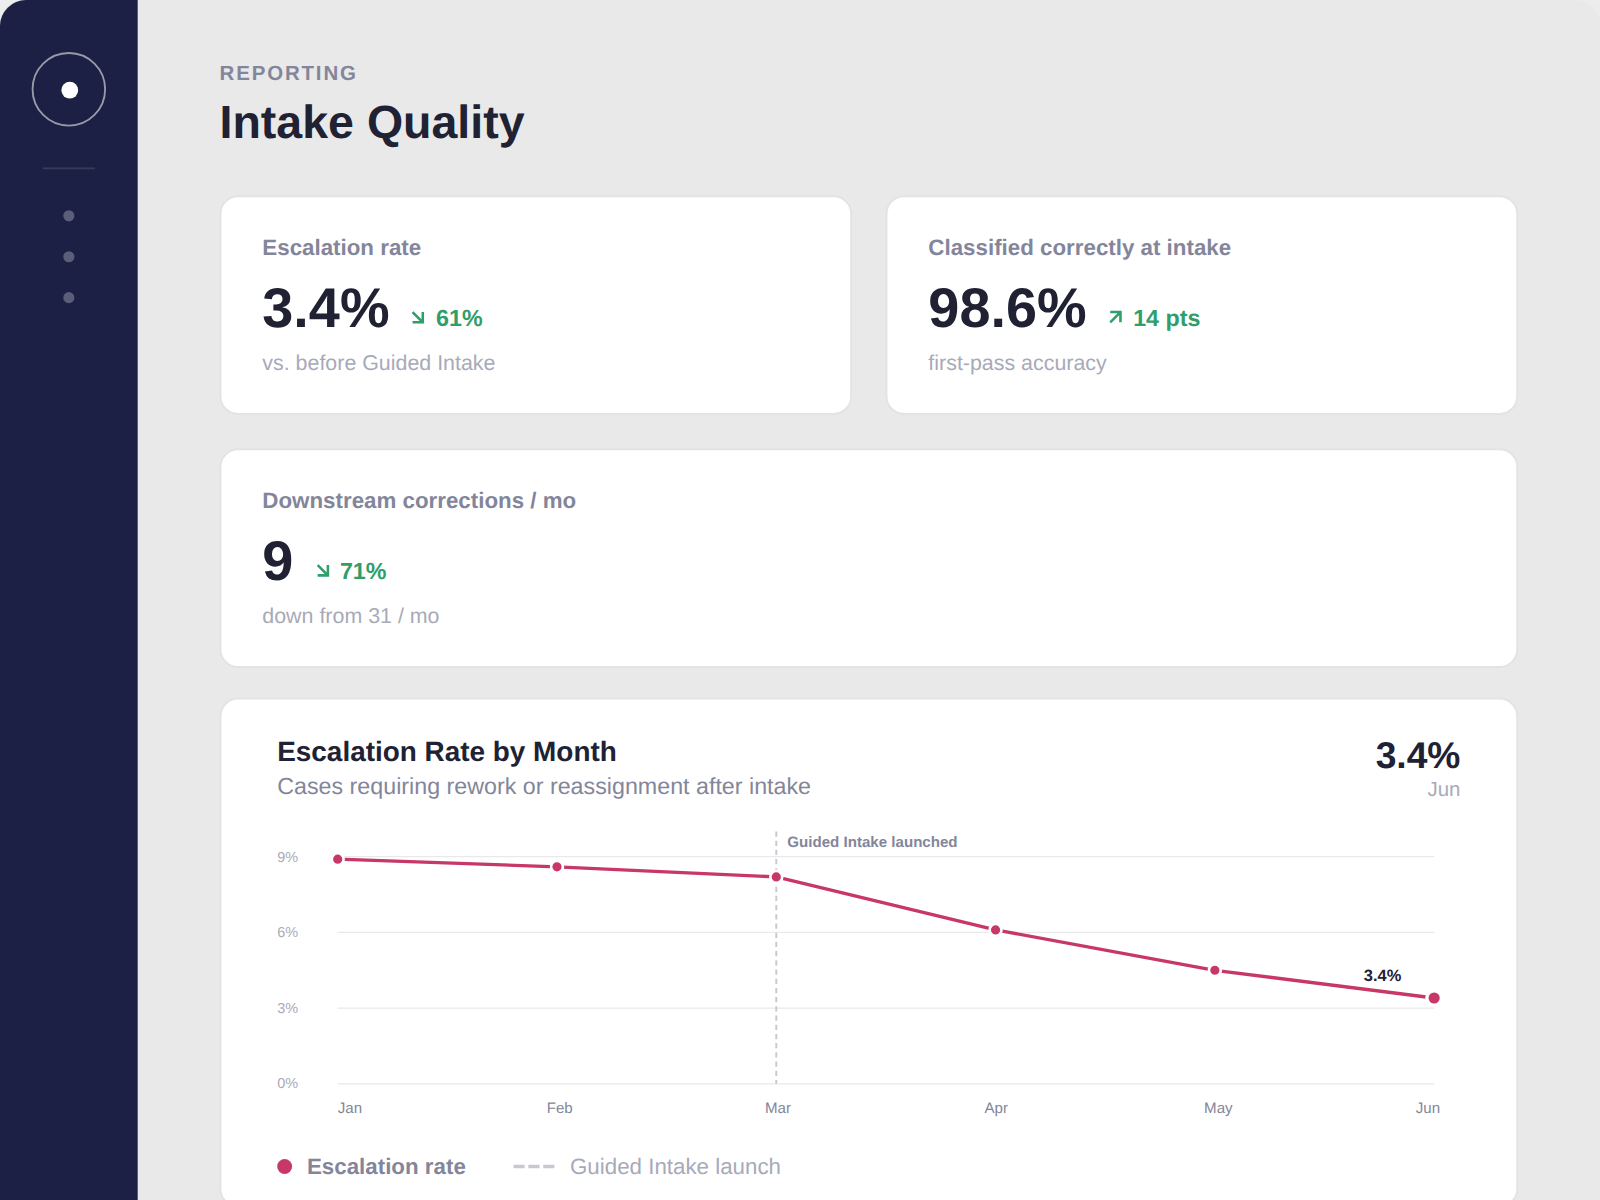The image size is (1600, 1200).
Task: Click the down arrow next to 61%
Action: [x=418, y=318]
